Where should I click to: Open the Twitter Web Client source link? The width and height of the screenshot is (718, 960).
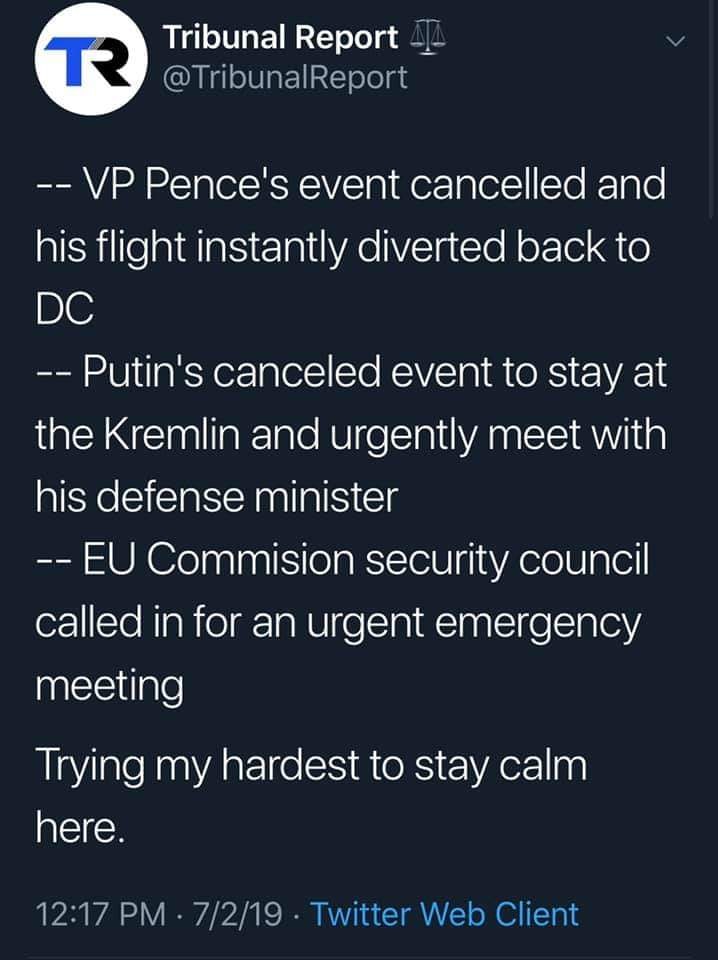tap(444, 913)
